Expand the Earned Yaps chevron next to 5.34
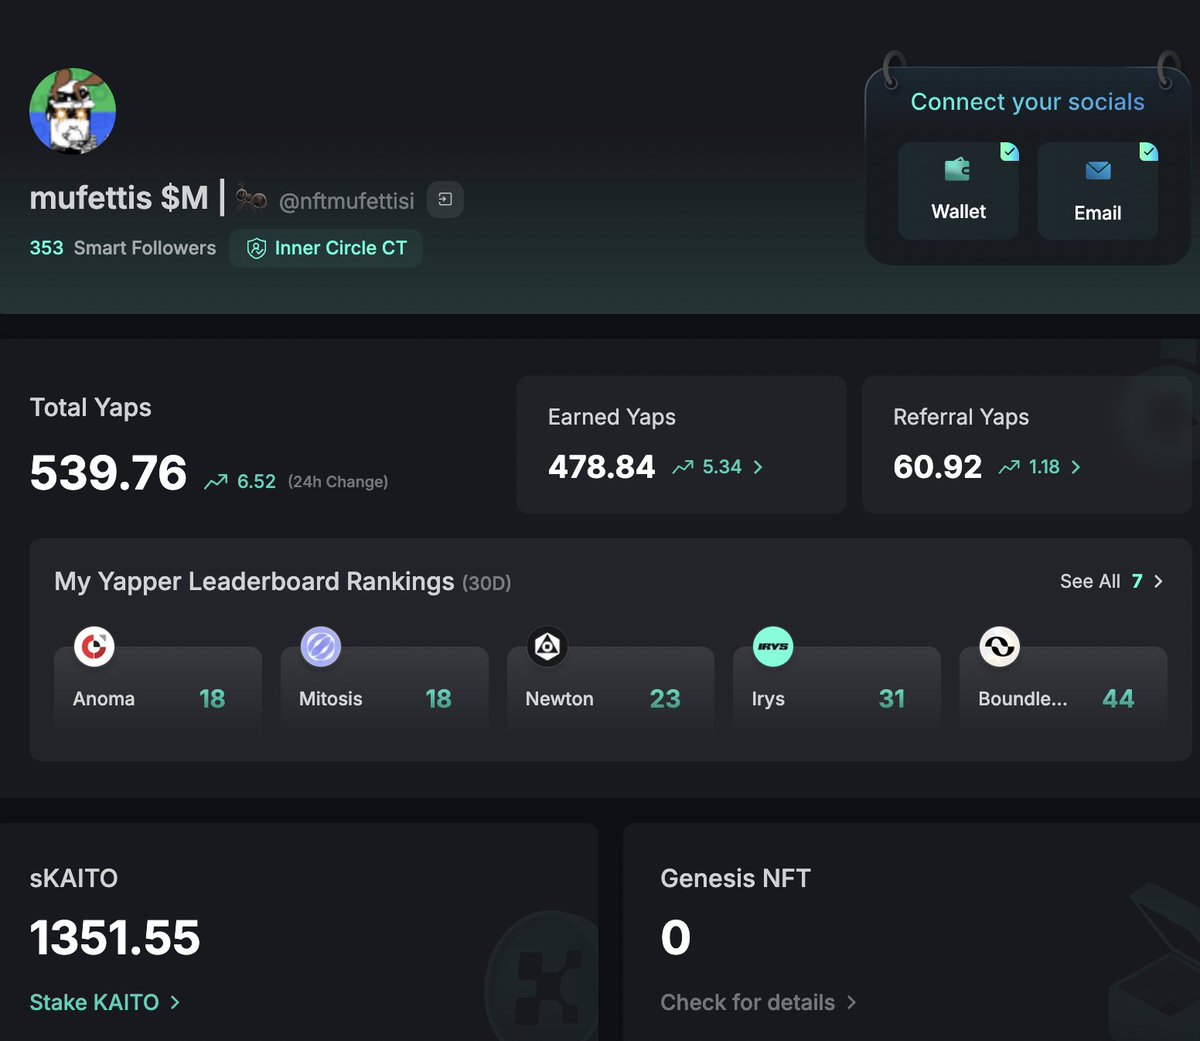Screen dimensions: 1200x1041 pos(758,467)
